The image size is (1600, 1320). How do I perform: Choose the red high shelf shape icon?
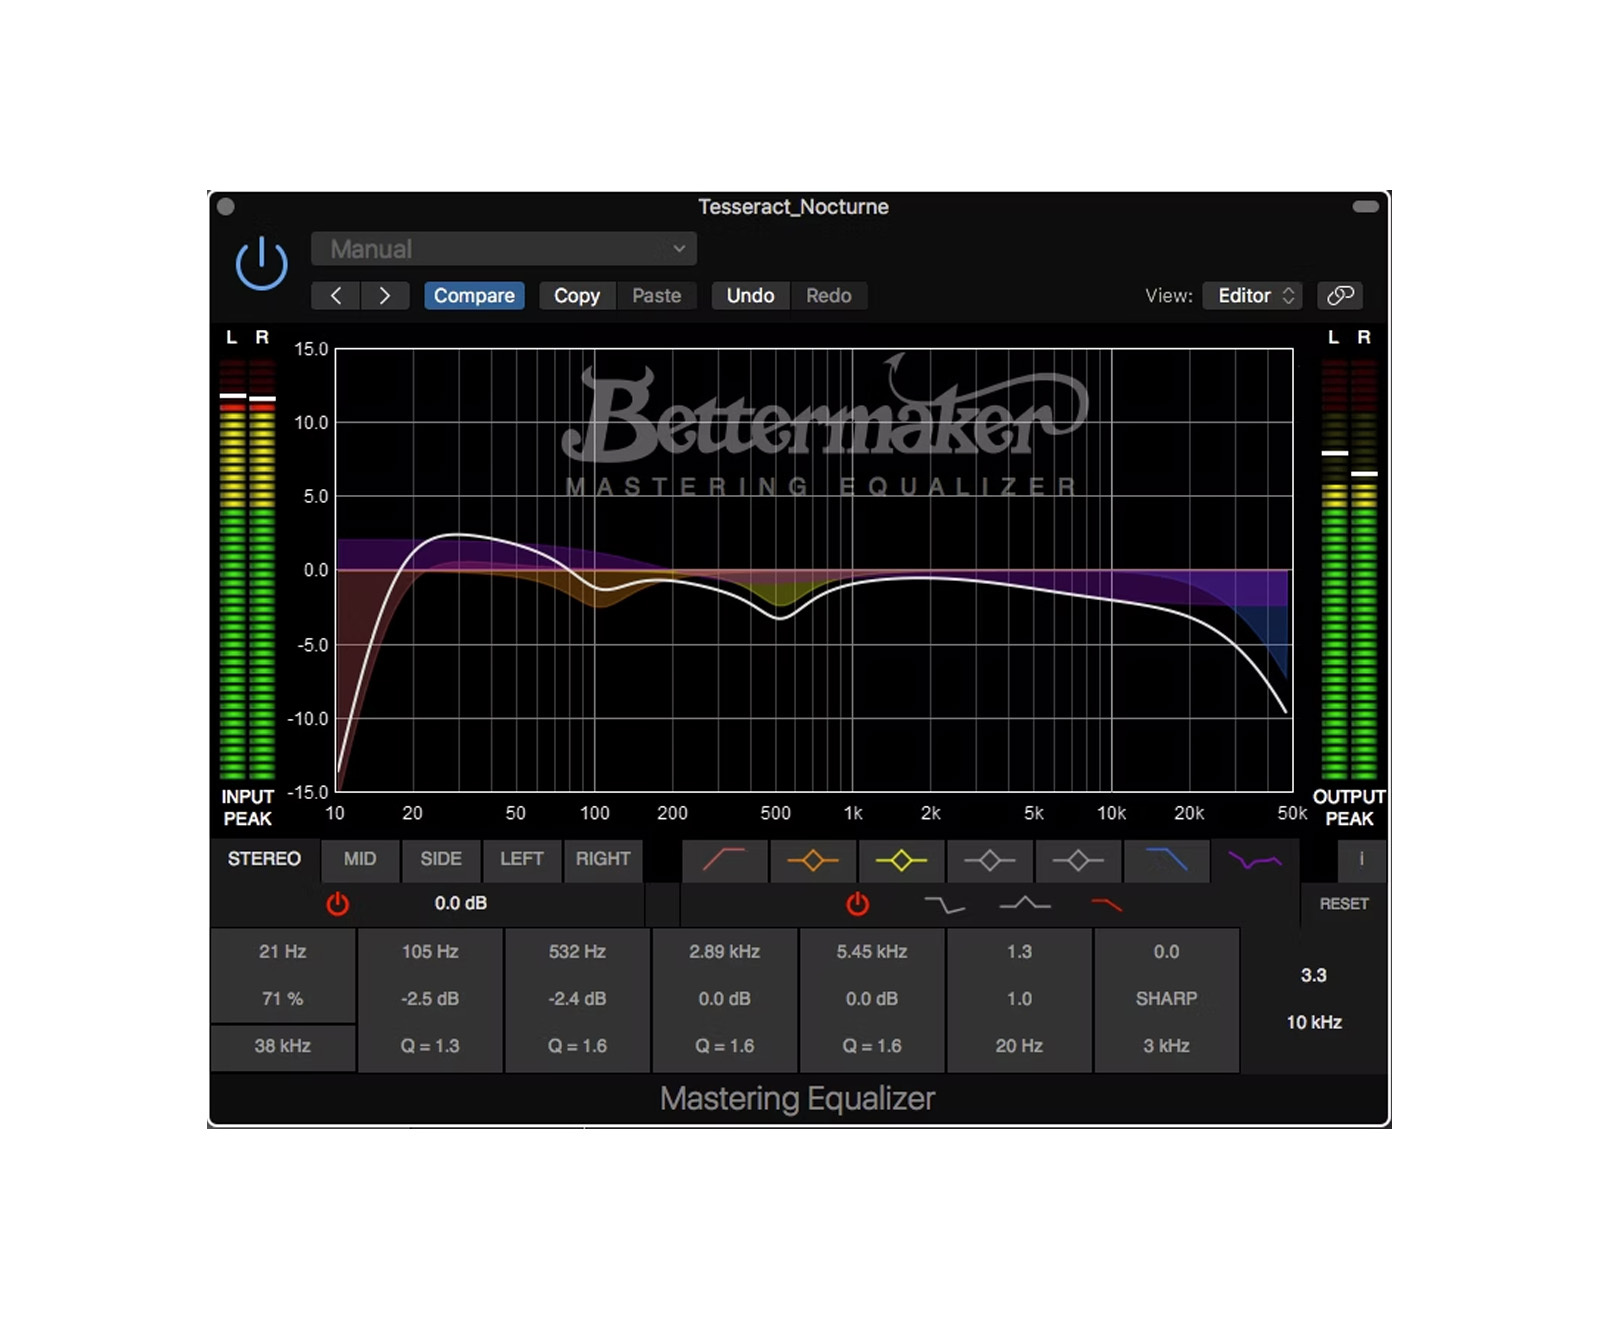pos(1106,905)
